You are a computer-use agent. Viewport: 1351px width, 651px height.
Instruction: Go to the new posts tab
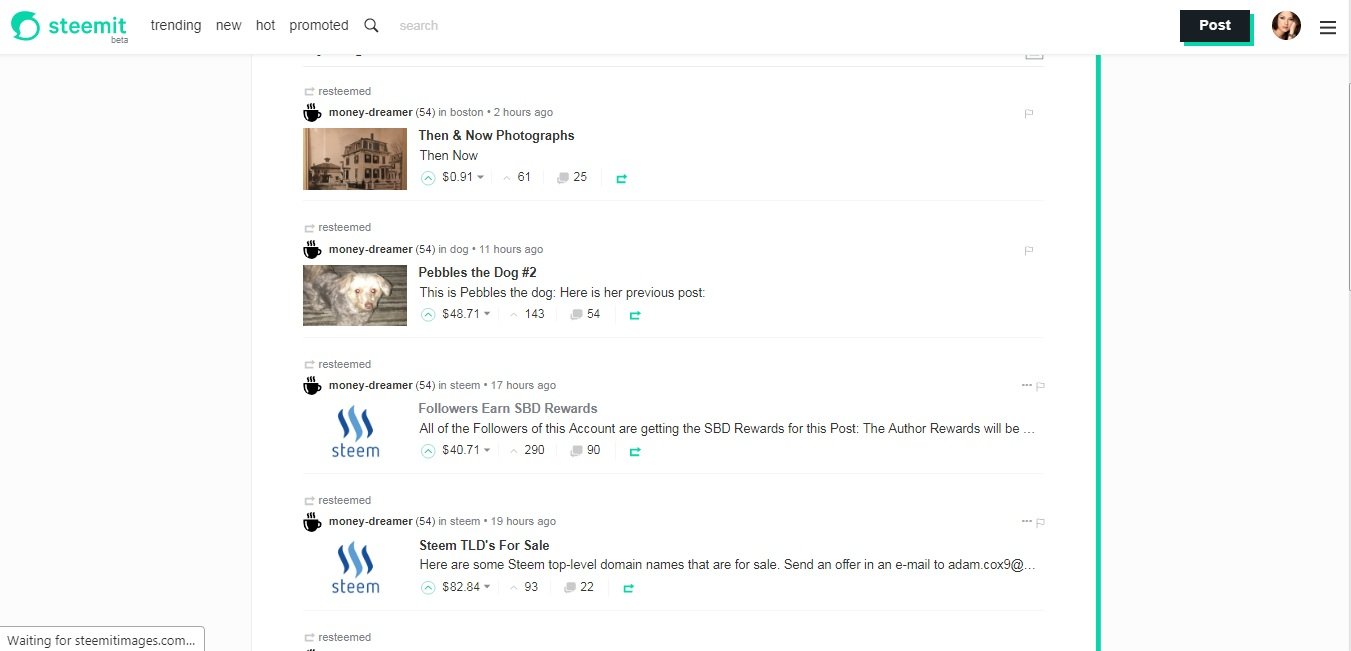point(229,25)
